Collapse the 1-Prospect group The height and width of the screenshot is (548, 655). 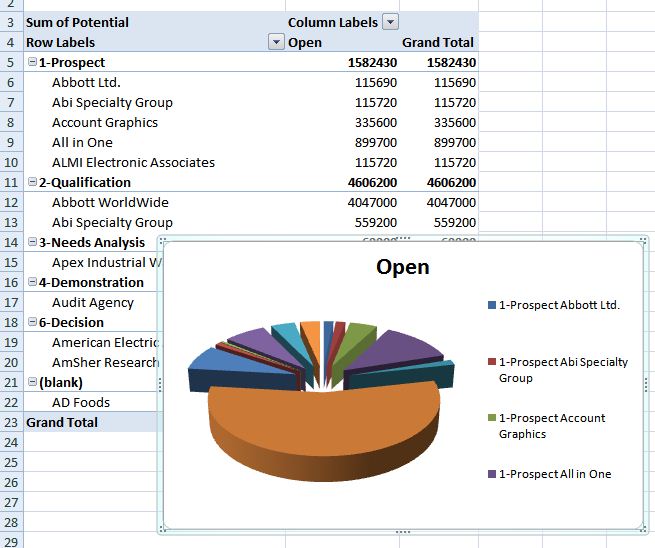[x=32, y=63]
